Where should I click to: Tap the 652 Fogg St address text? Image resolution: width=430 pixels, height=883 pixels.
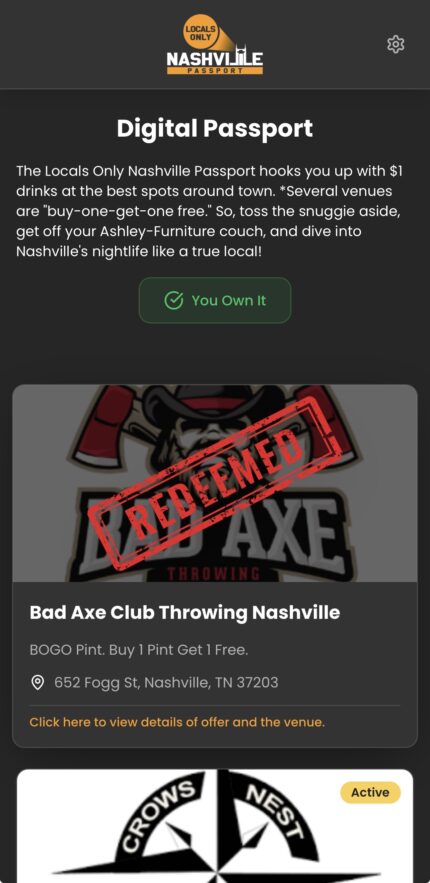[166, 683]
